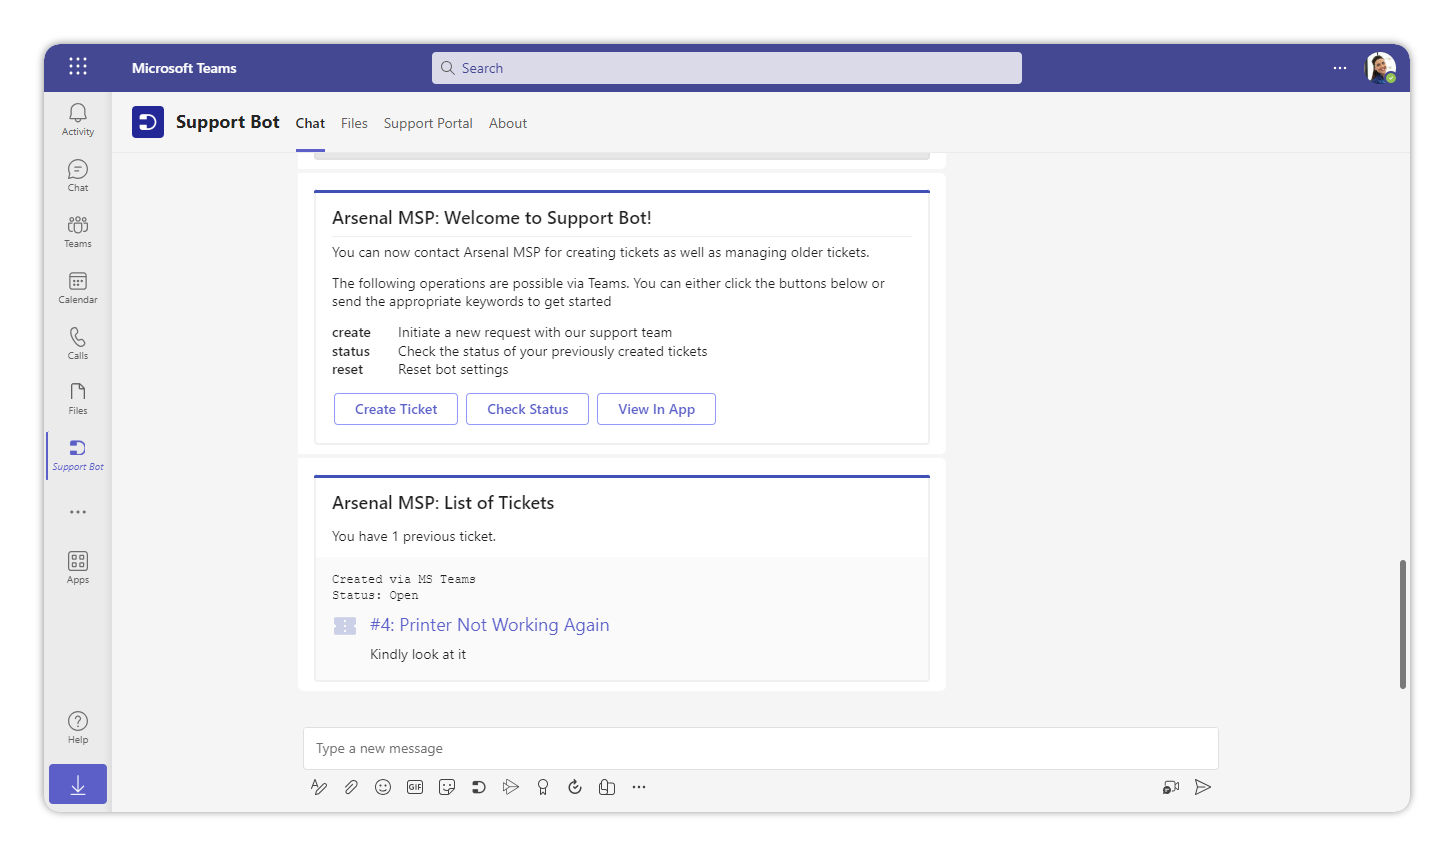Open the GIF picker
This screenshot has height=856, width=1454.
[415, 787]
